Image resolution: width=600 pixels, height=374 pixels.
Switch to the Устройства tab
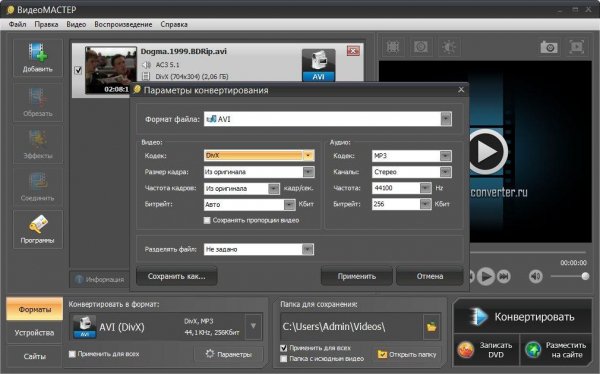point(34,333)
